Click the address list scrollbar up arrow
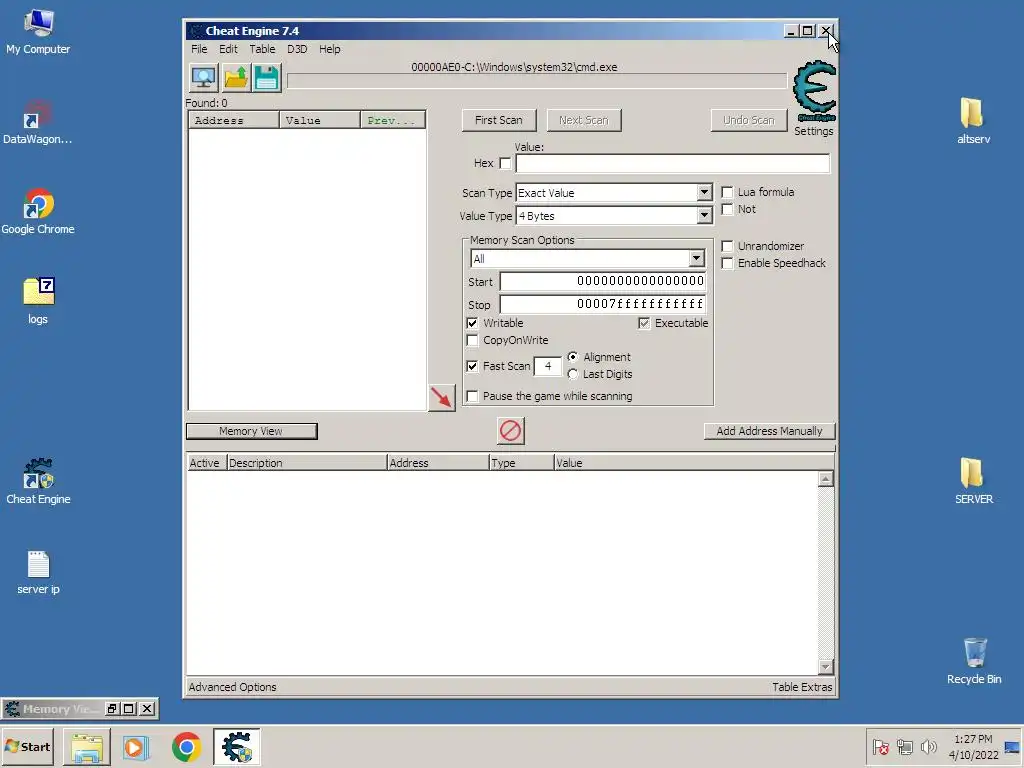 [825, 479]
